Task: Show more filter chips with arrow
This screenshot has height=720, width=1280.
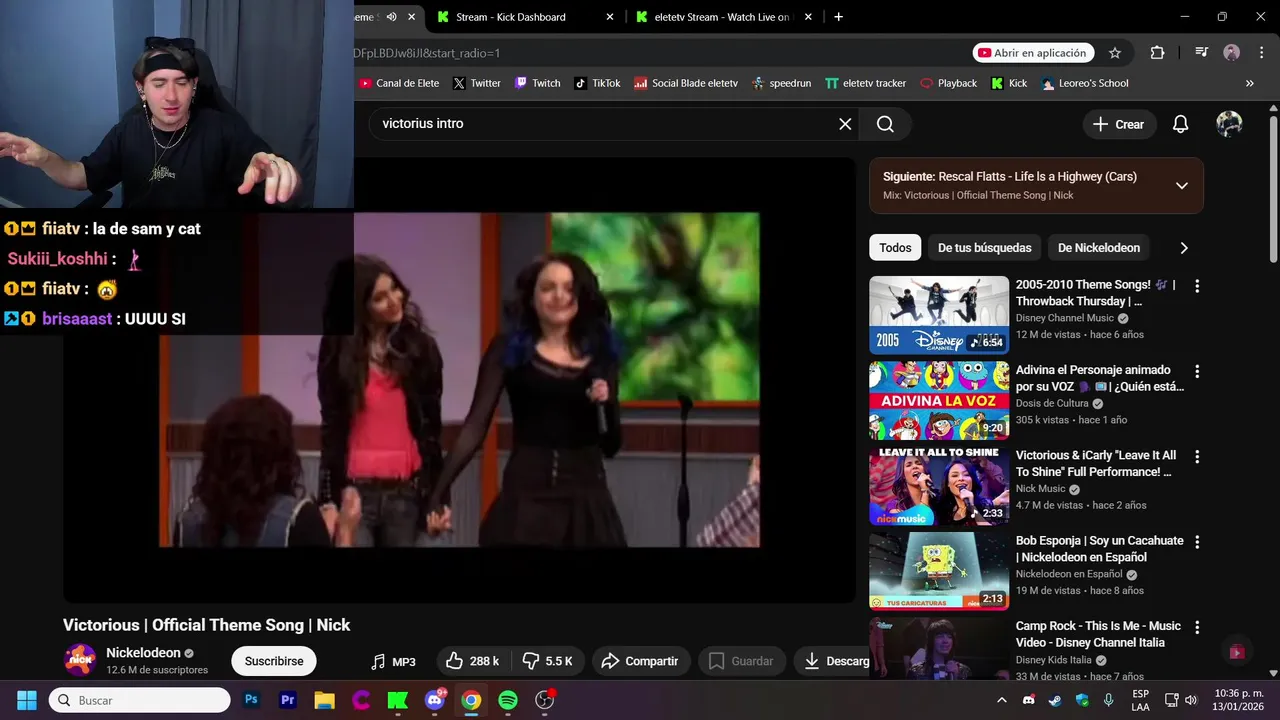Action: 1184,248
